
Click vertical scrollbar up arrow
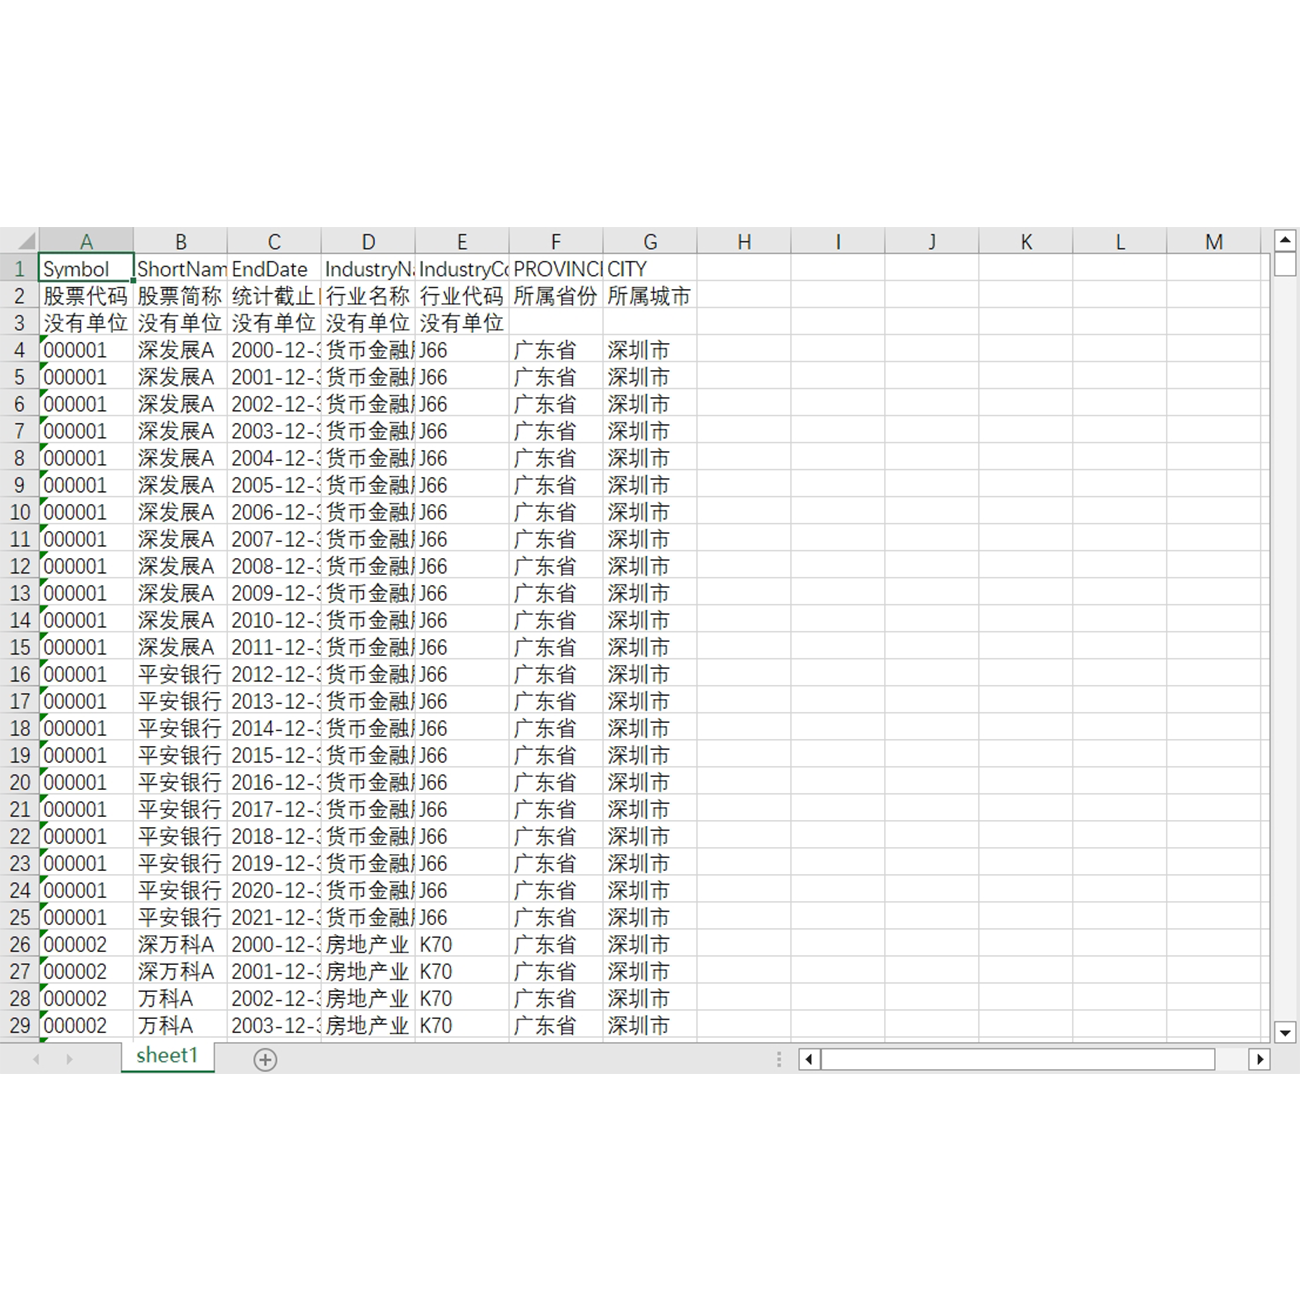pyautogui.click(x=1285, y=240)
